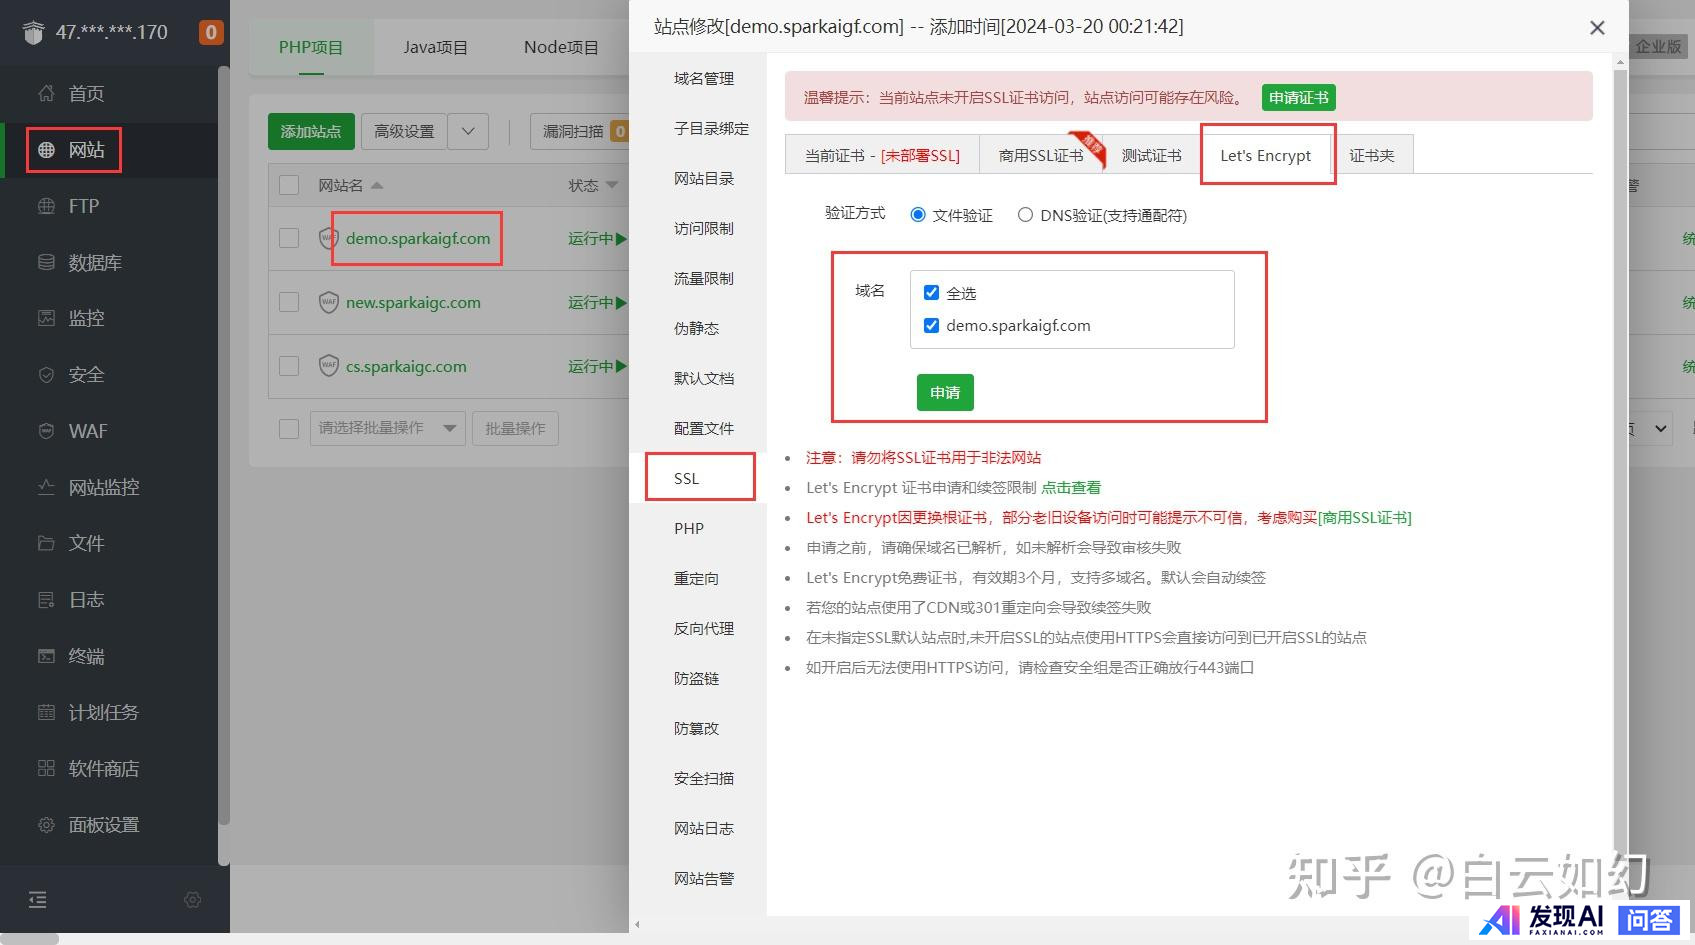Open the 伪静态 menu item

696,328
